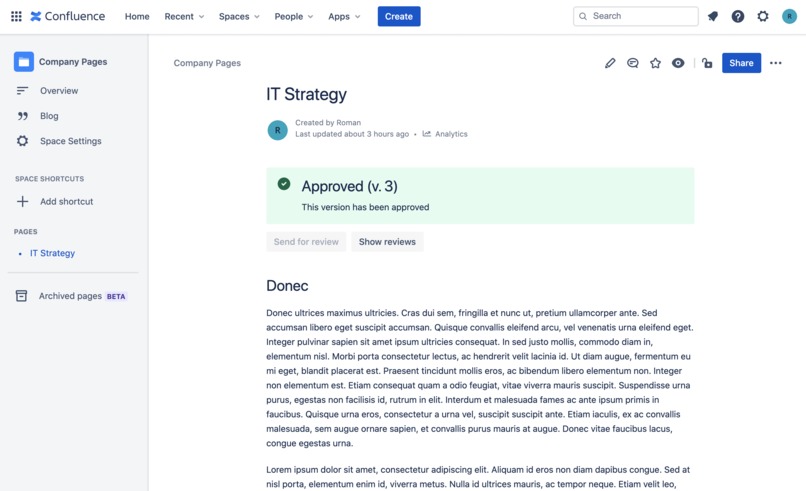Viewport: 806px width, 491px height.
Task: Click Add shortcut link
Action: pyautogui.click(x=67, y=202)
